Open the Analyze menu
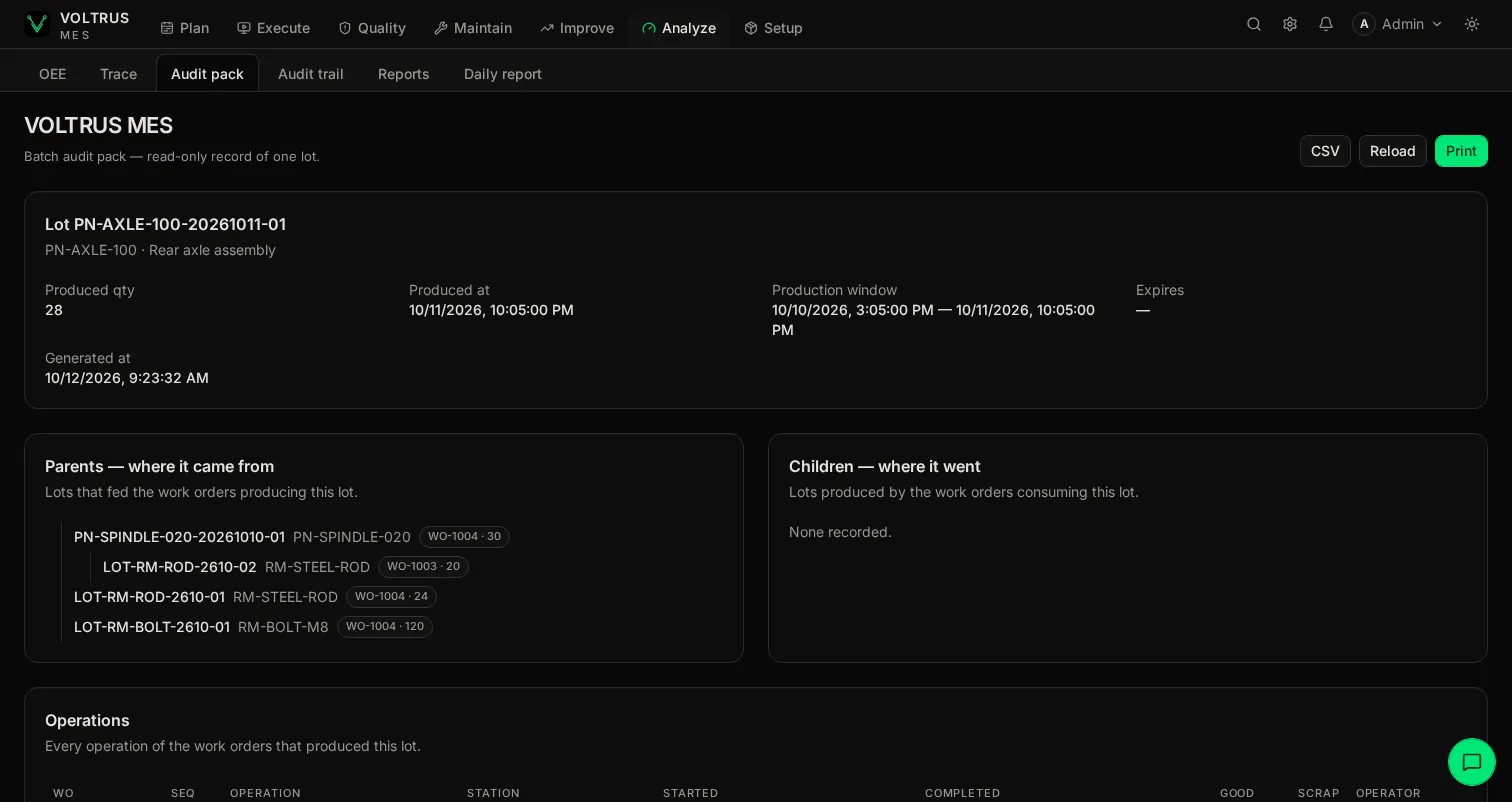1512x802 pixels. (x=679, y=28)
